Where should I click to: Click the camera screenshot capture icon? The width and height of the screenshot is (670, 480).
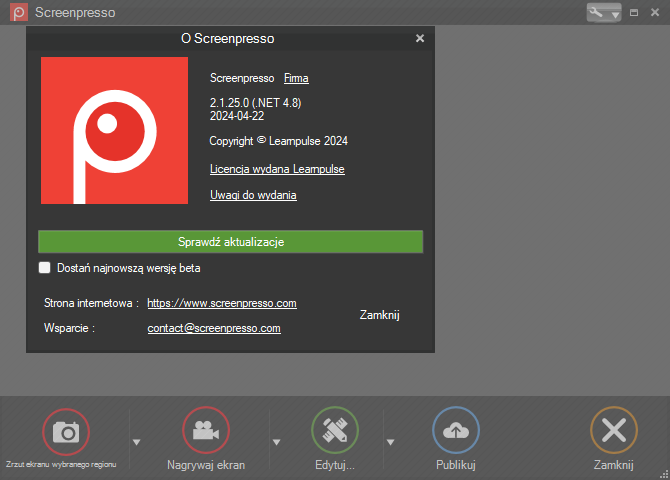pos(66,432)
